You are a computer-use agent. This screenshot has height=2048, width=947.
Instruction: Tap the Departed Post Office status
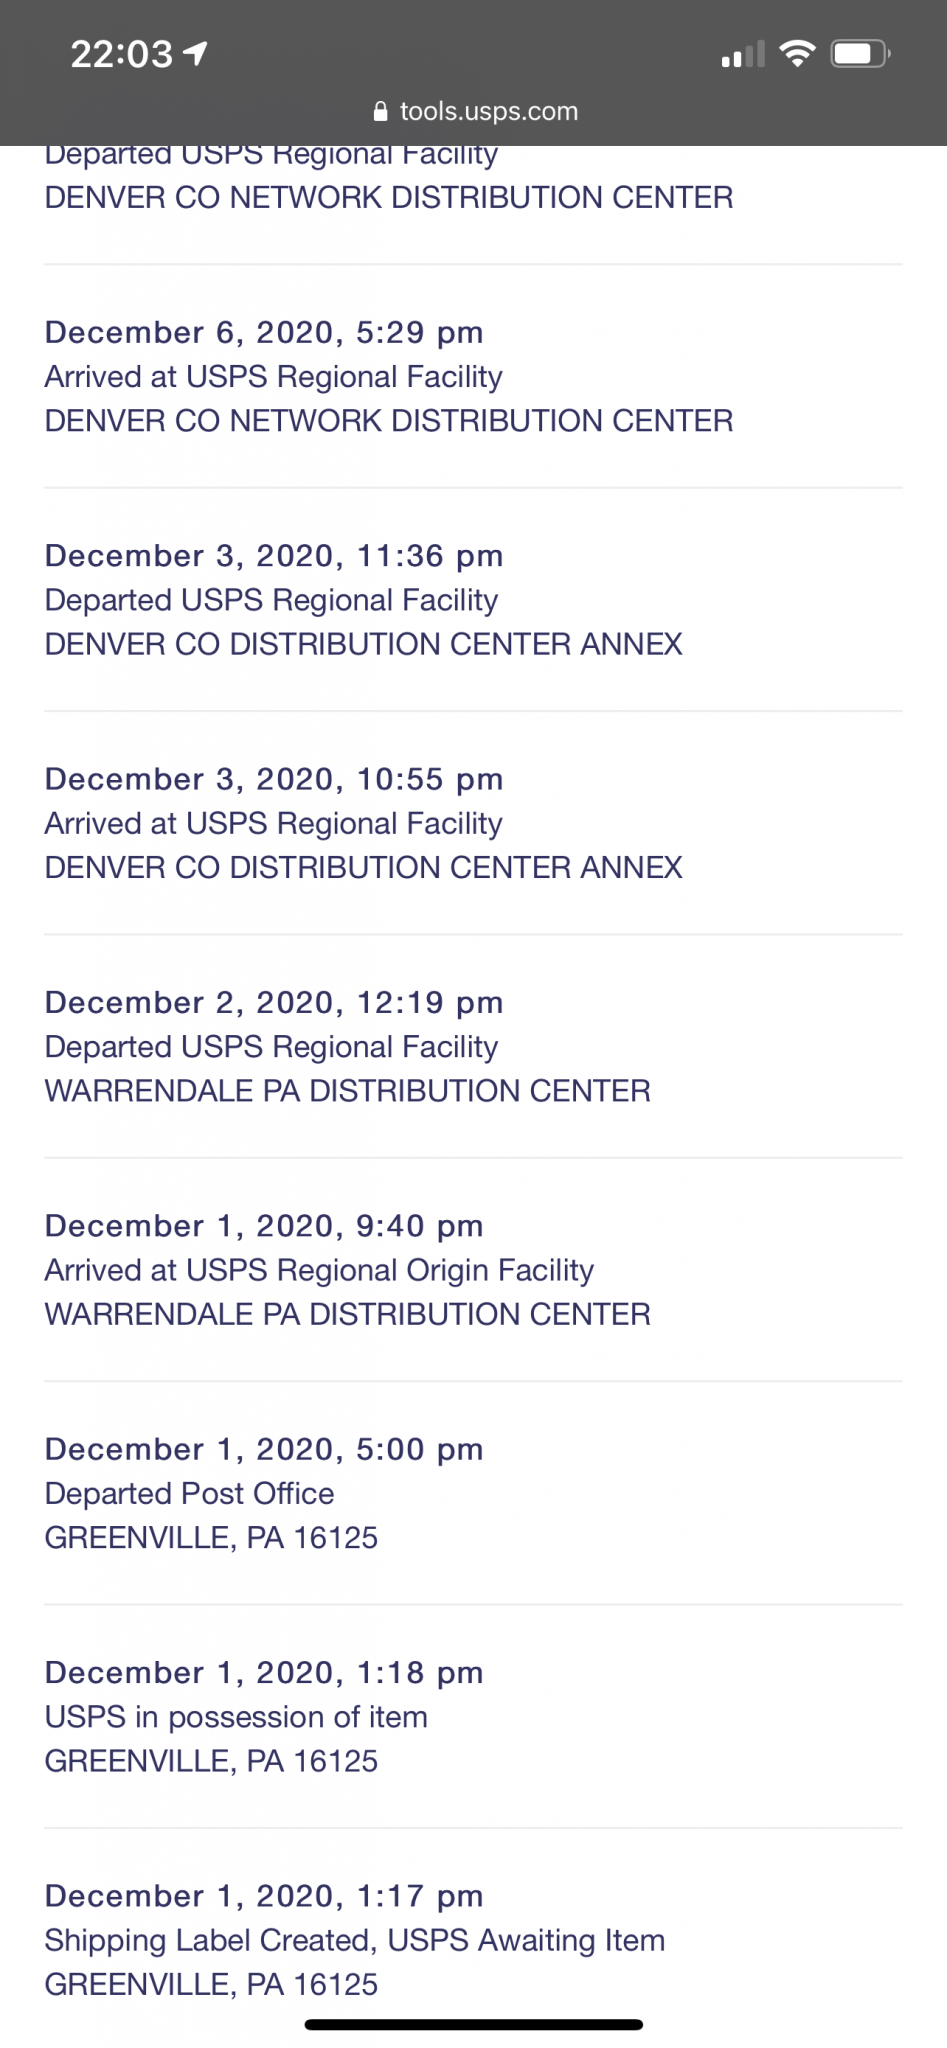tap(190, 1493)
